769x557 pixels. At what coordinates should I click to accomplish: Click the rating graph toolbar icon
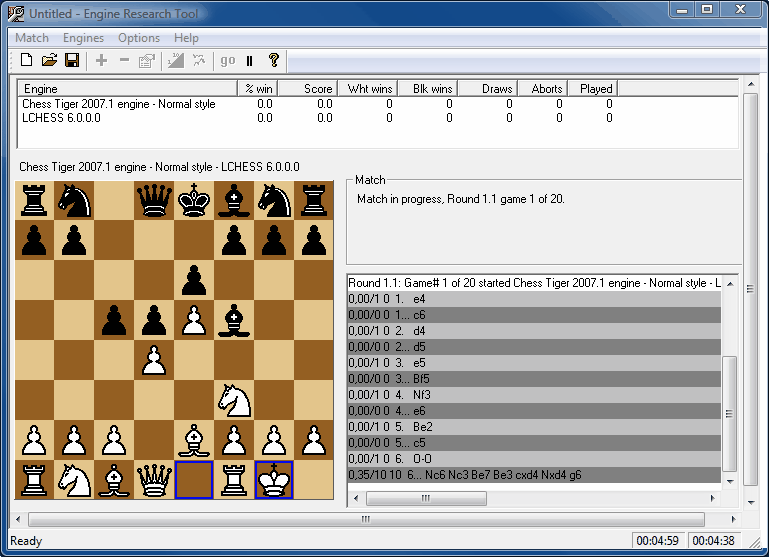176,60
